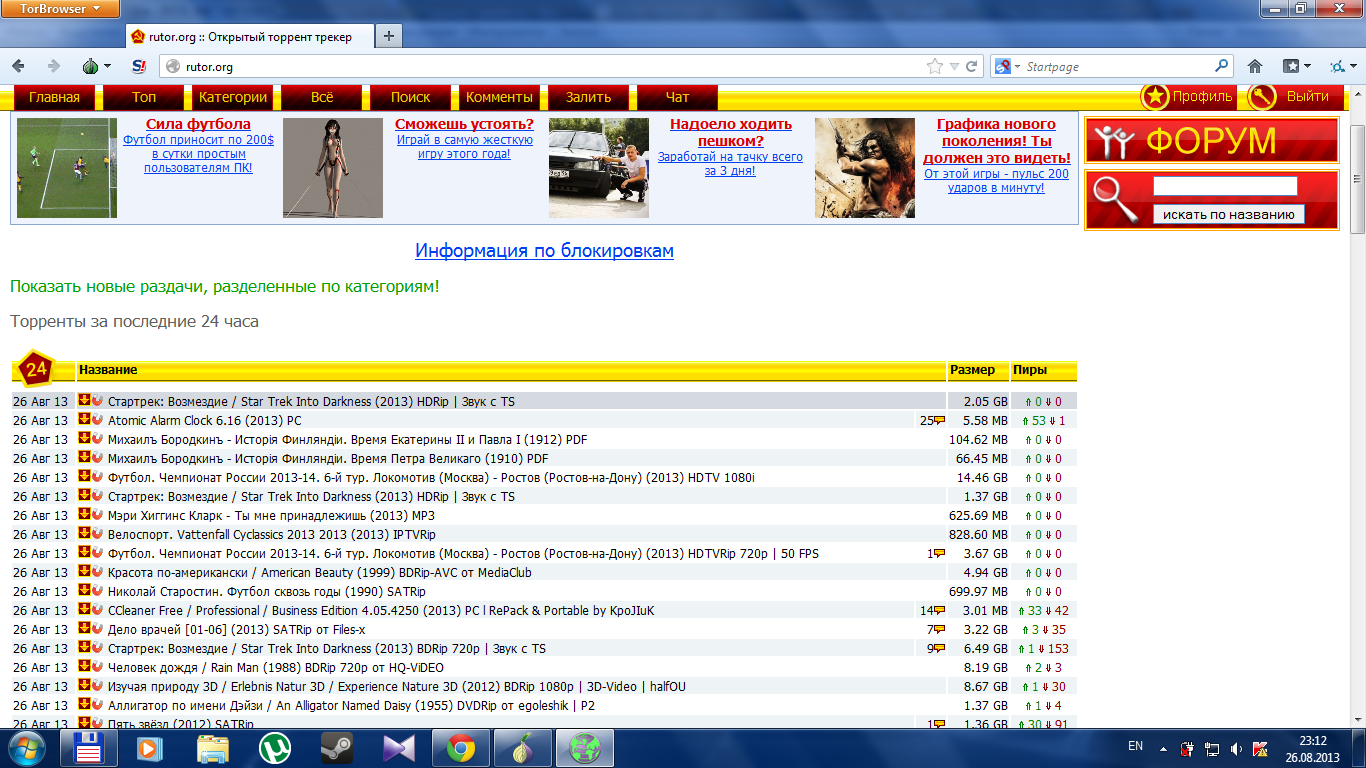Go to the browser home page icon
The height and width of the screenshot is (768, 1366).
click(x=1255, y=67)
